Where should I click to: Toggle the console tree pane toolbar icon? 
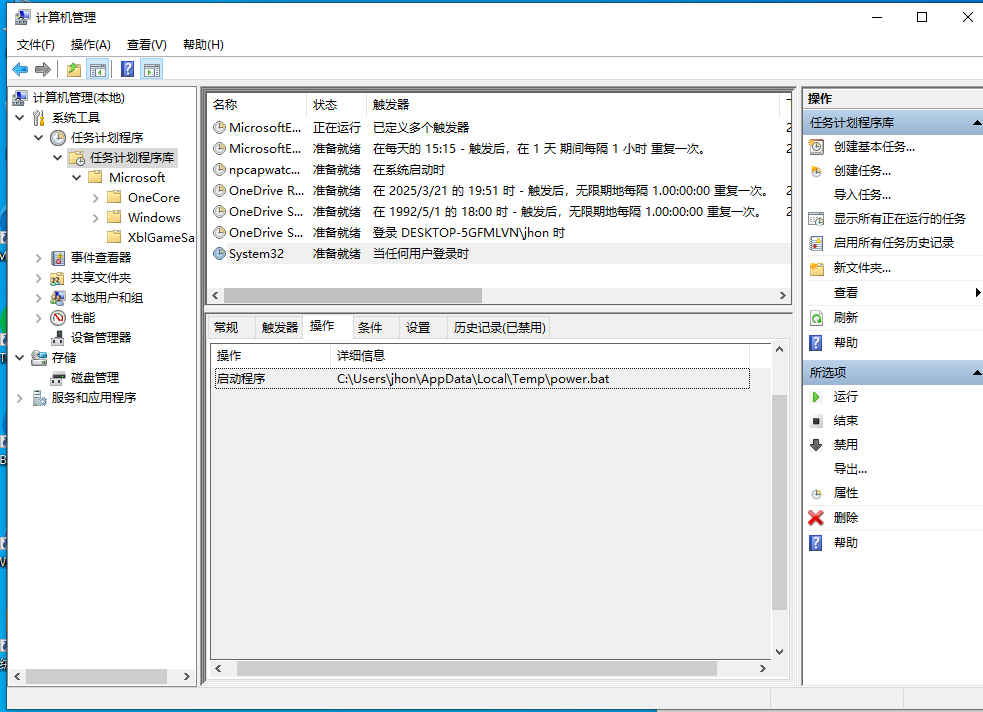click(98, 69)
